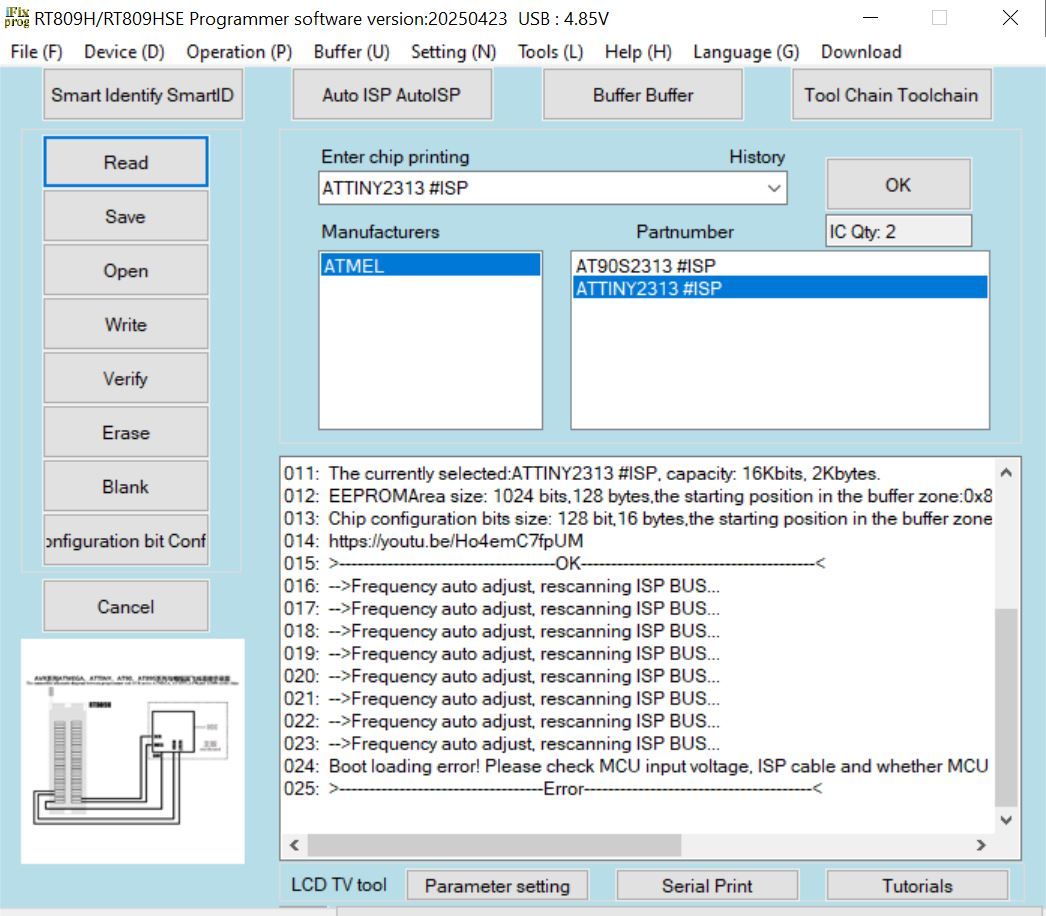Click log line 011 currently selected chip
Image resolution: width=1046 pixels, height=916 pixels.
(x=582, y=473)
